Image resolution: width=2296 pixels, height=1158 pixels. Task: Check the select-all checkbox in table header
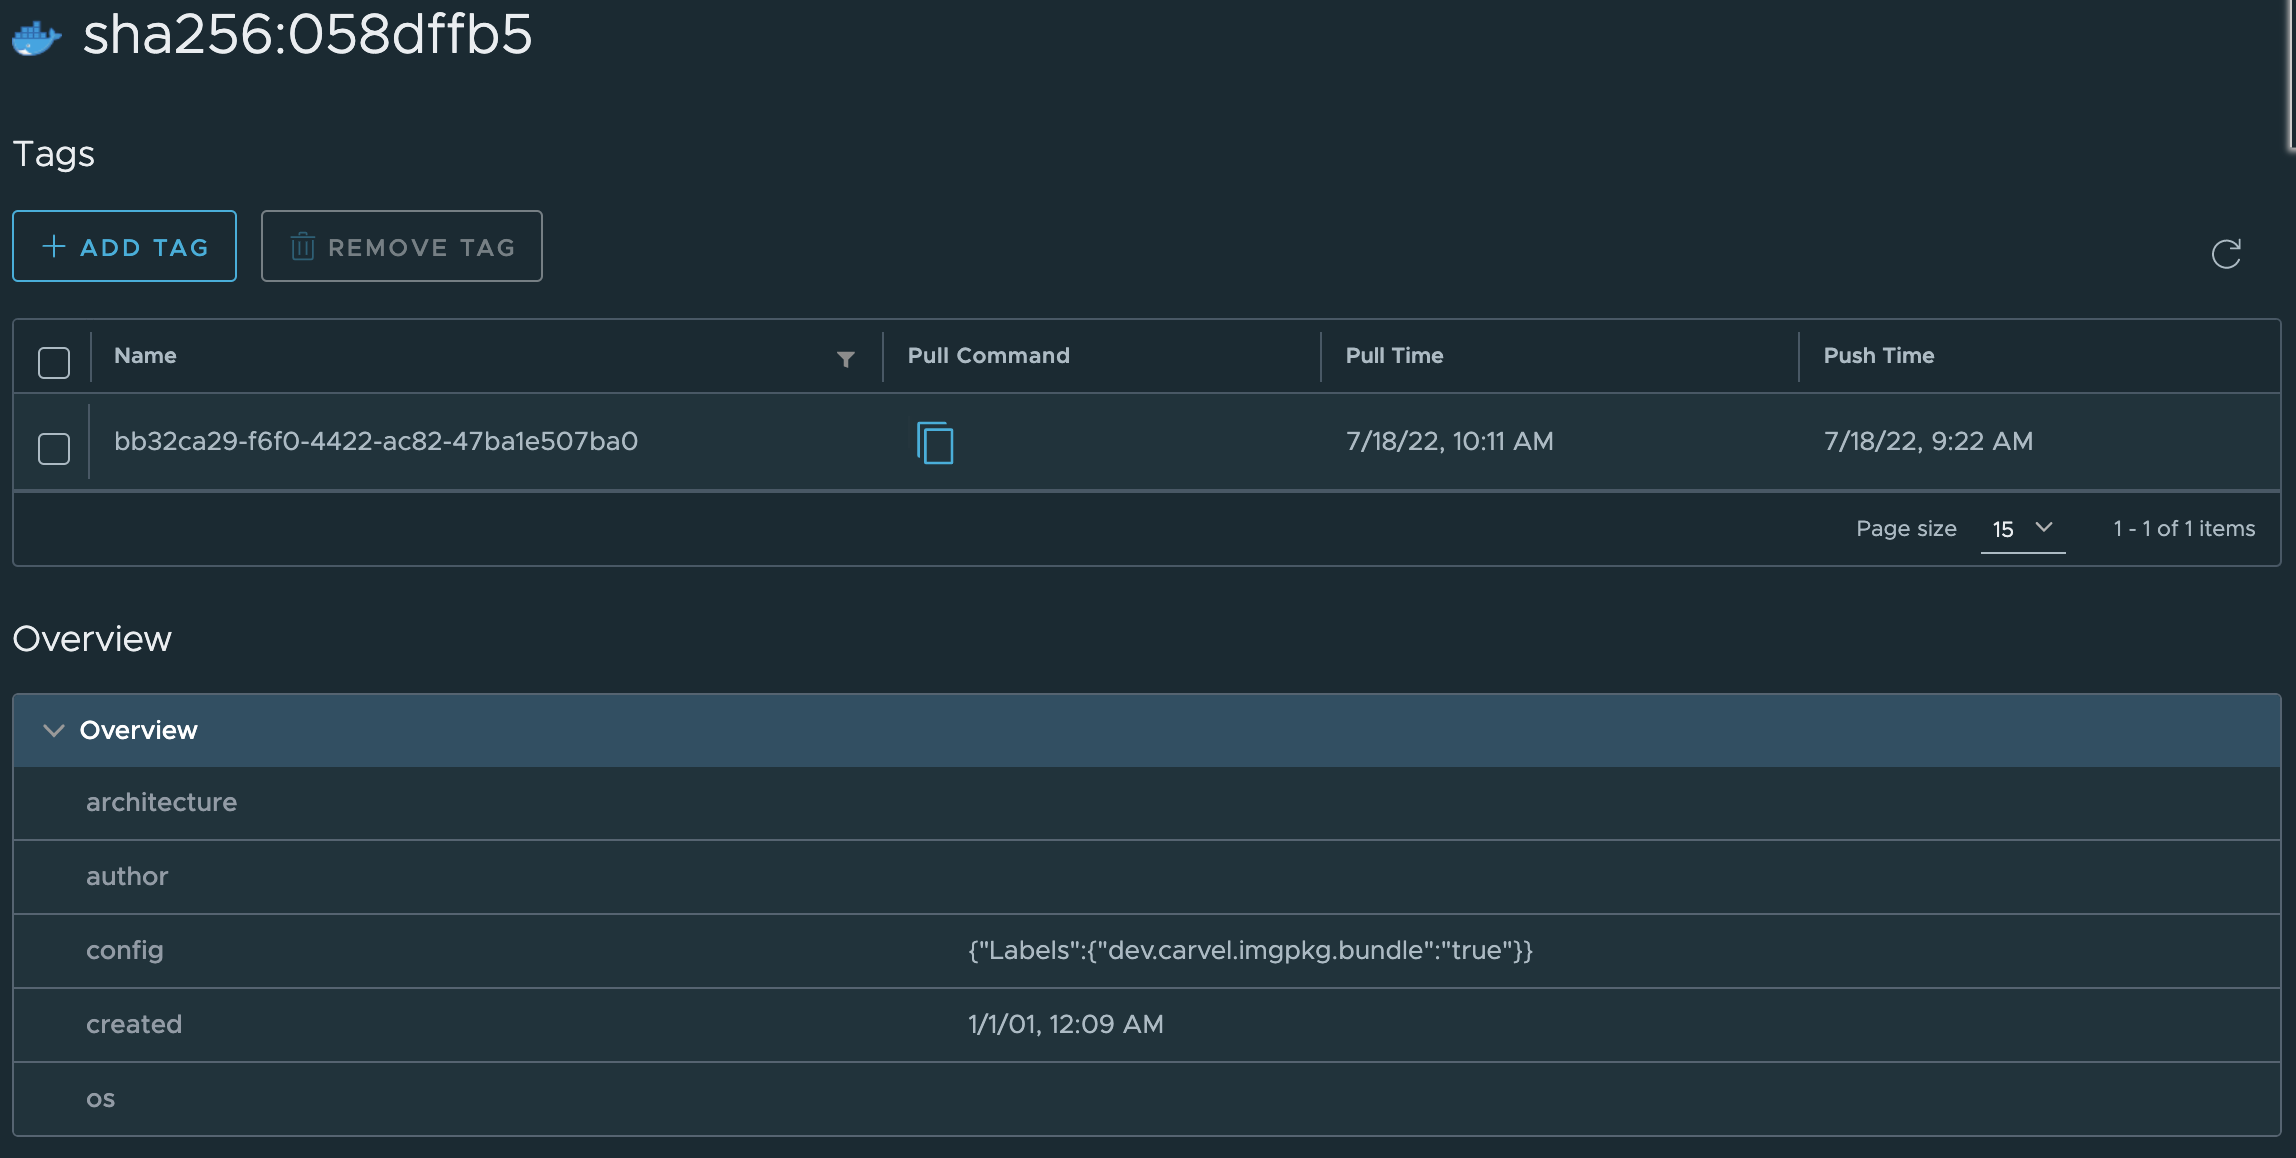click(53, 360)
